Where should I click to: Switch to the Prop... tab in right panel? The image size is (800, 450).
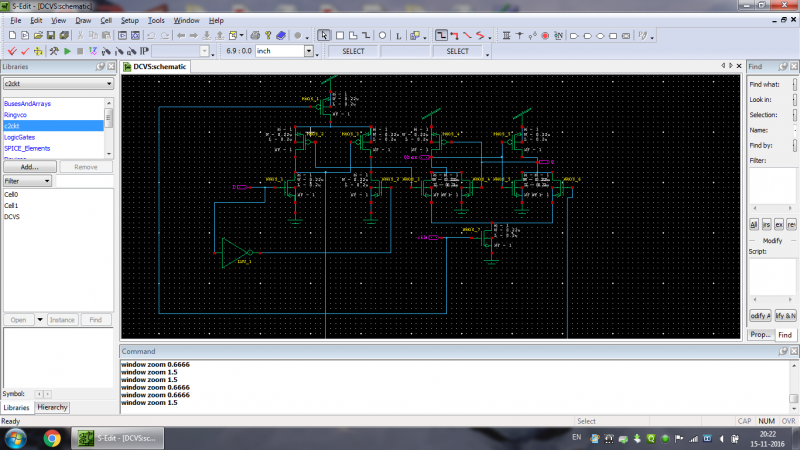[x=760, y=335]
